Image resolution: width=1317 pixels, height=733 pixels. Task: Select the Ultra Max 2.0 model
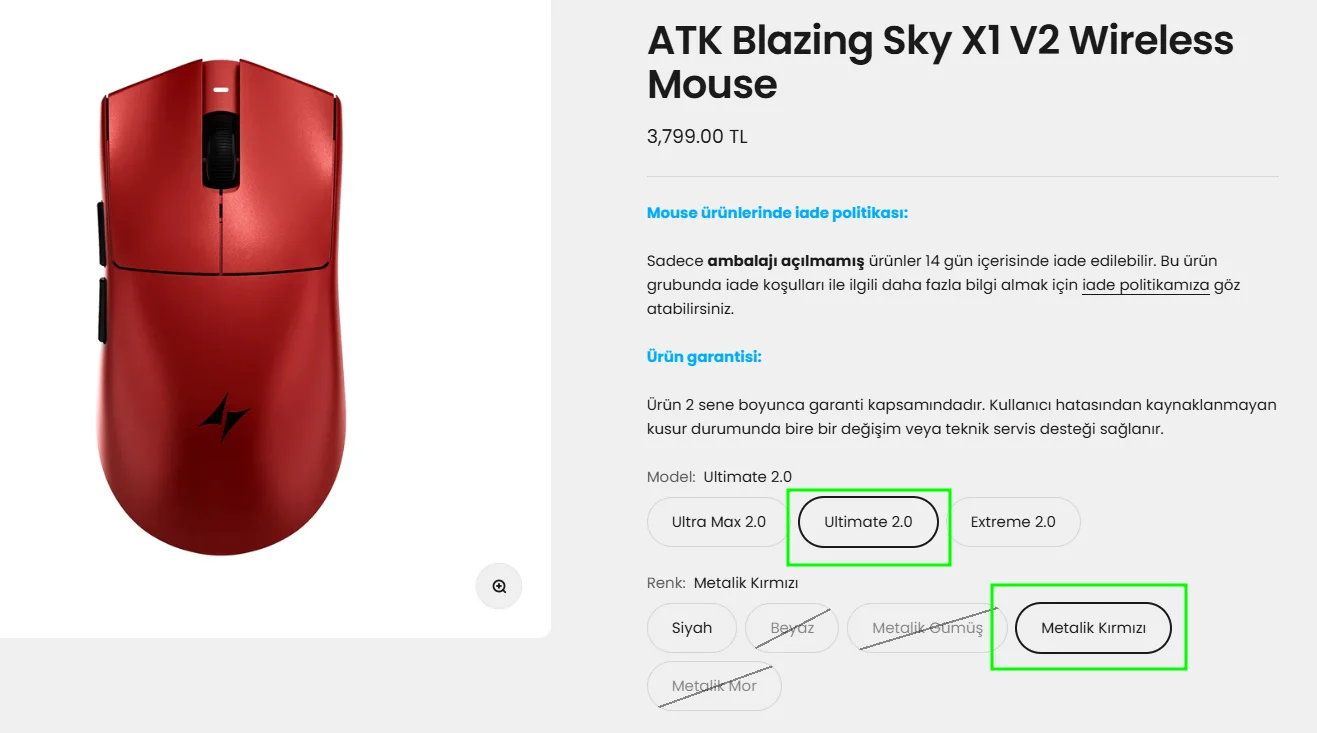pos(718,522)
